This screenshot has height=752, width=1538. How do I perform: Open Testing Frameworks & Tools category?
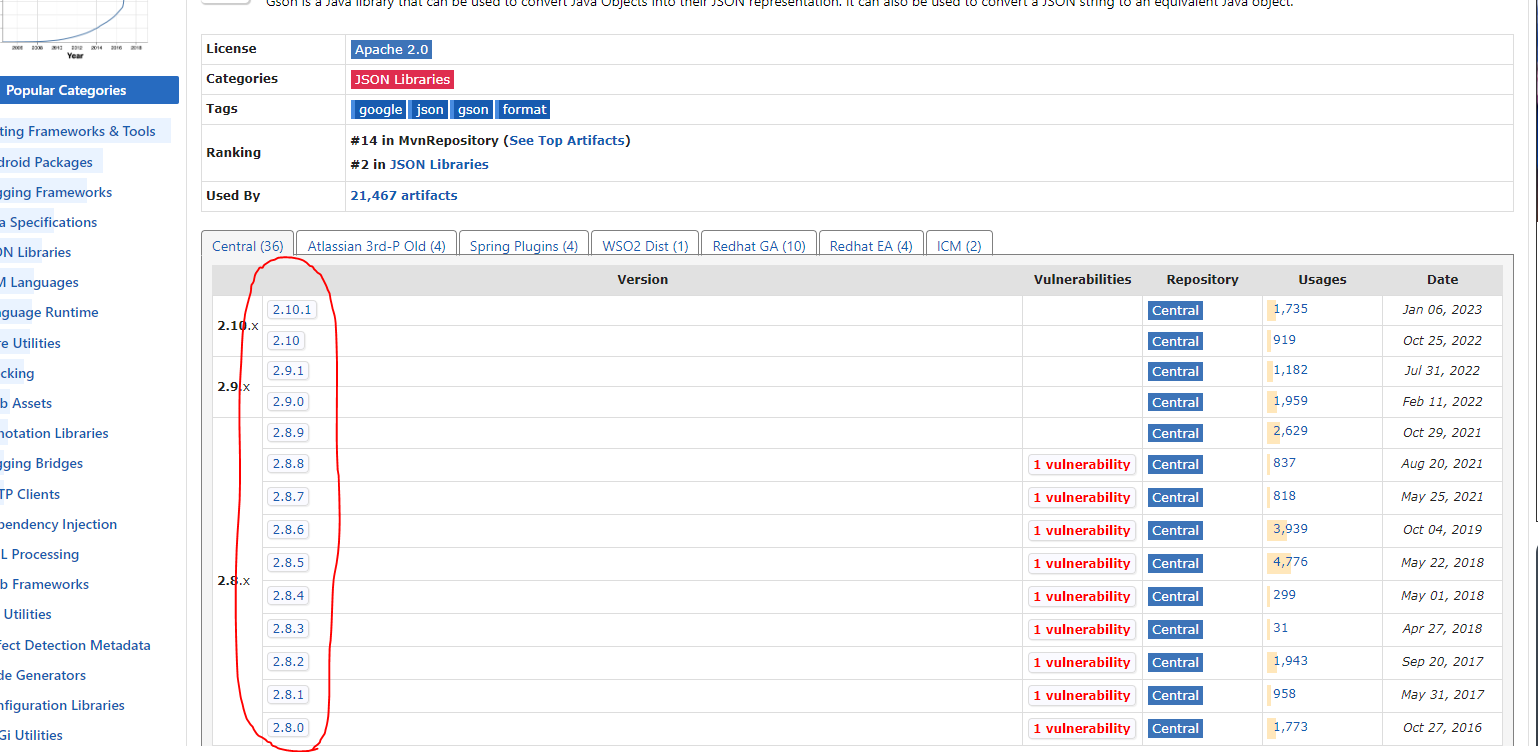tap(78, 131)
